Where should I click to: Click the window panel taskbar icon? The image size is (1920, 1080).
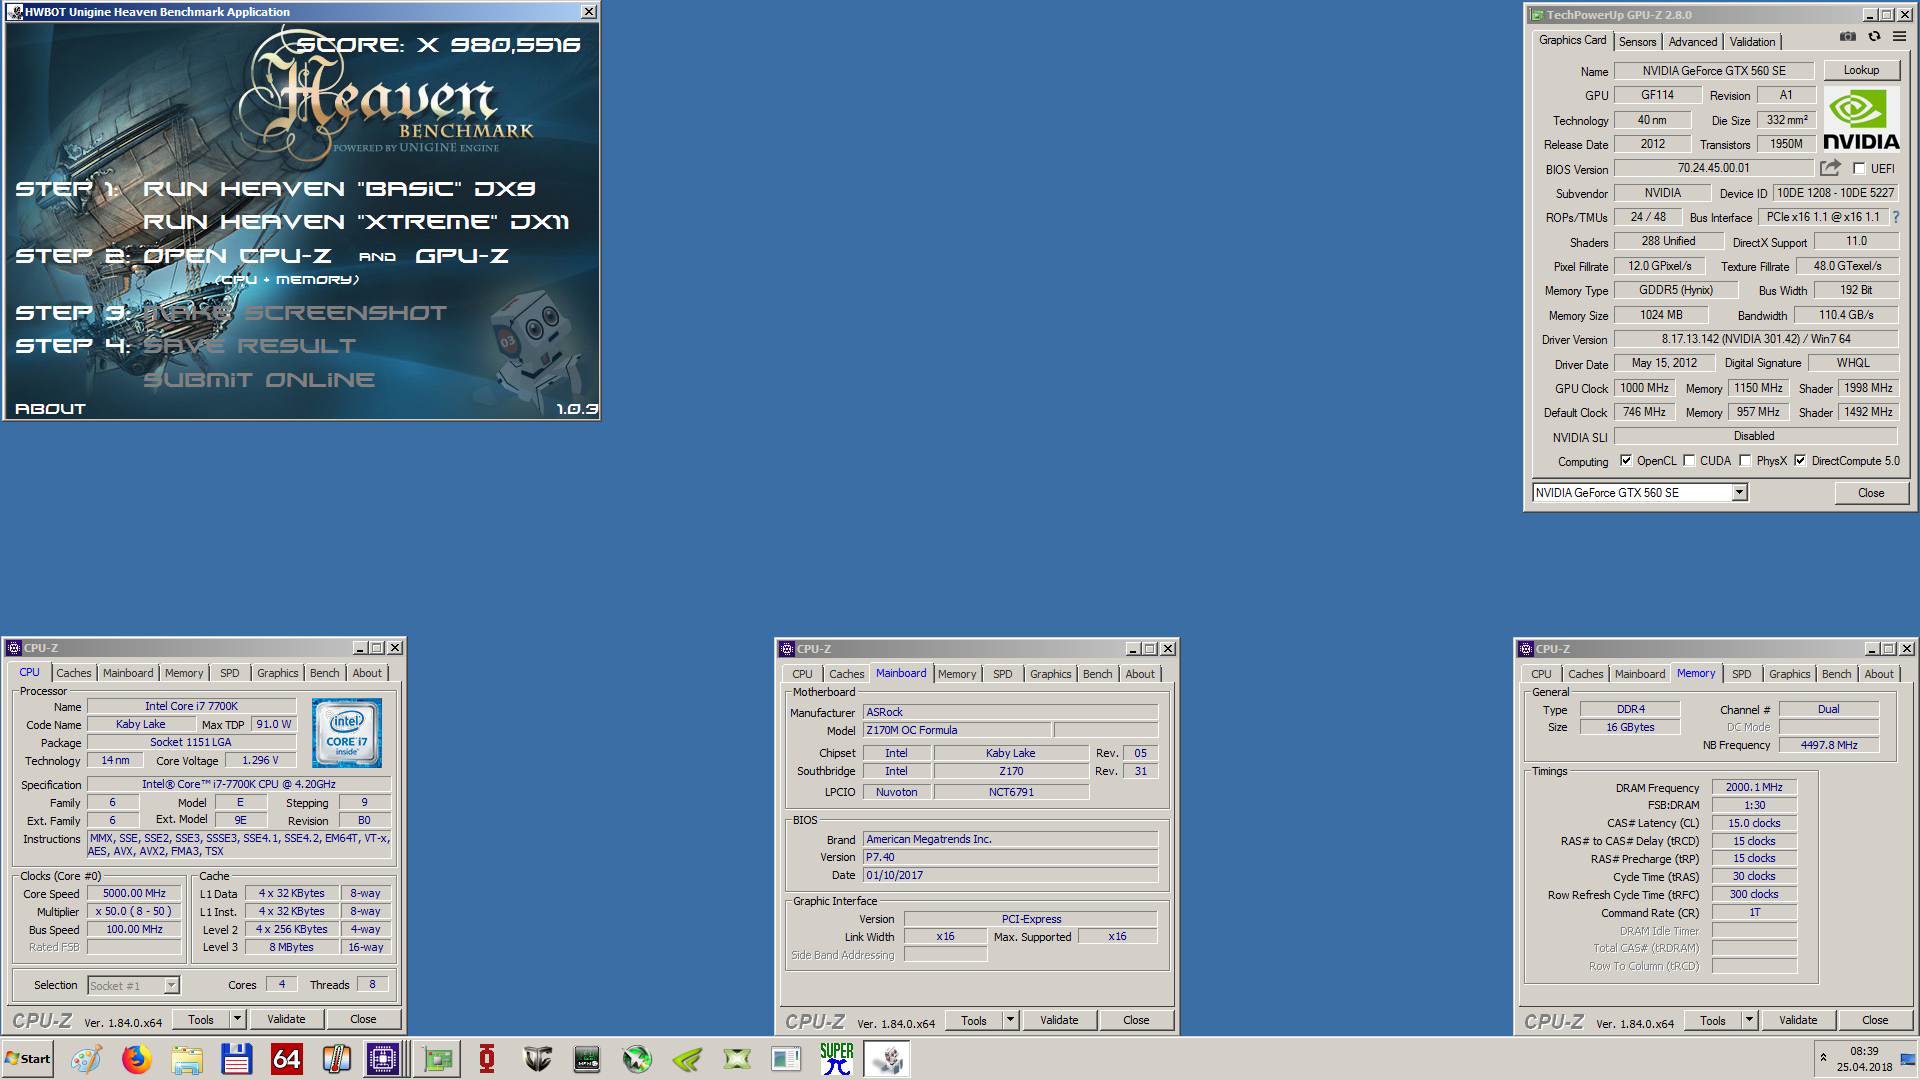pyautogui.click(x=786, y=1059)
